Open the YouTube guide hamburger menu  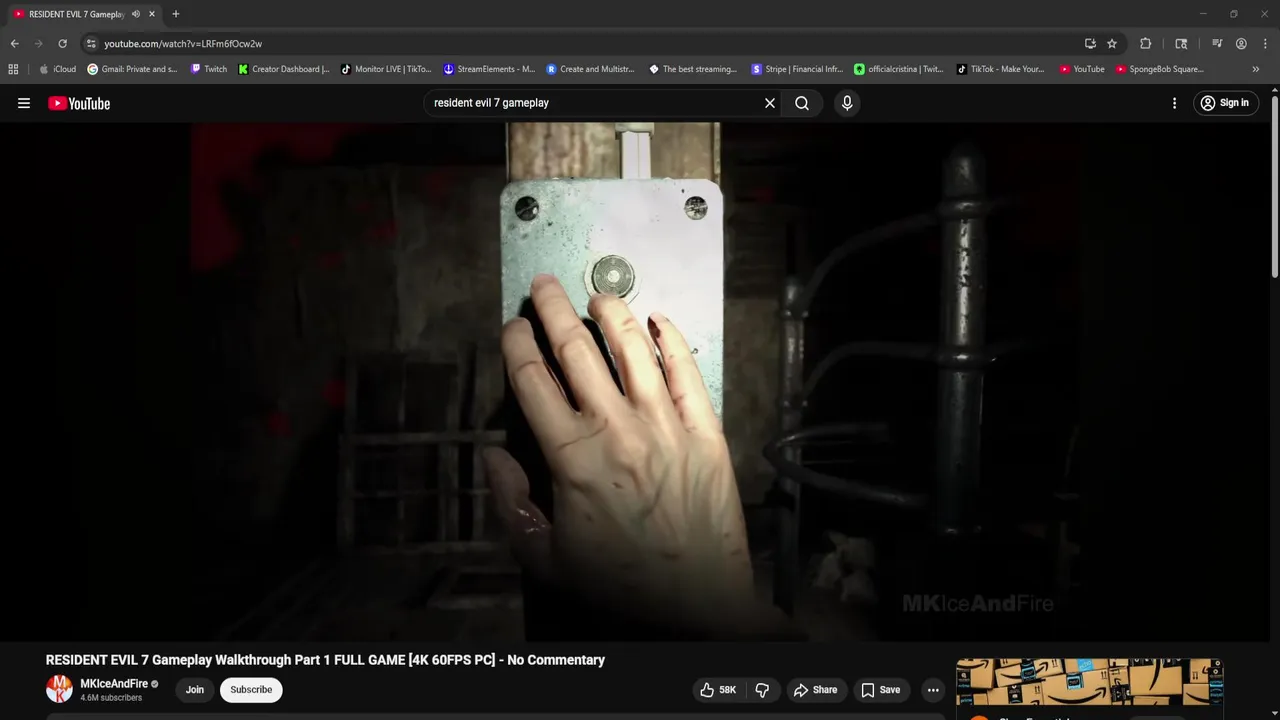tap(24, 103)
